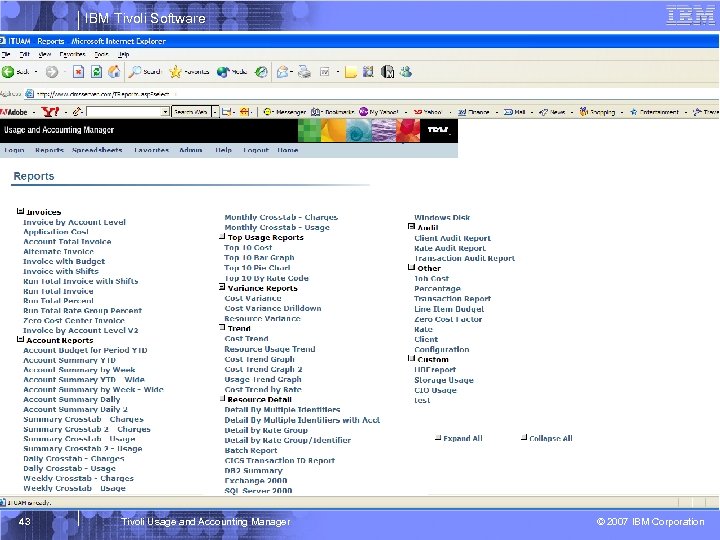The width and height of the screenshot is (720, 540).
Task: Click the Yahoo News toolbar icon
Action: (544, 112)
